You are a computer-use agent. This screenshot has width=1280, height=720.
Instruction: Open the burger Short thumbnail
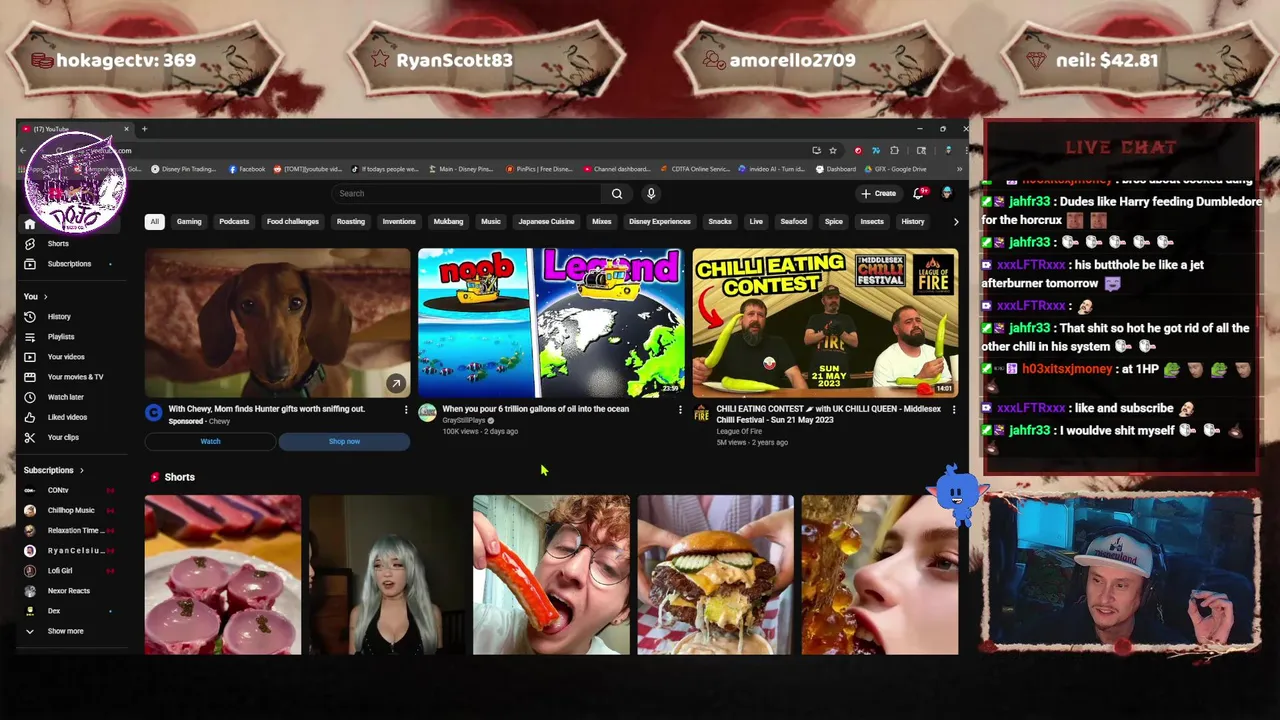click(715, 575)
